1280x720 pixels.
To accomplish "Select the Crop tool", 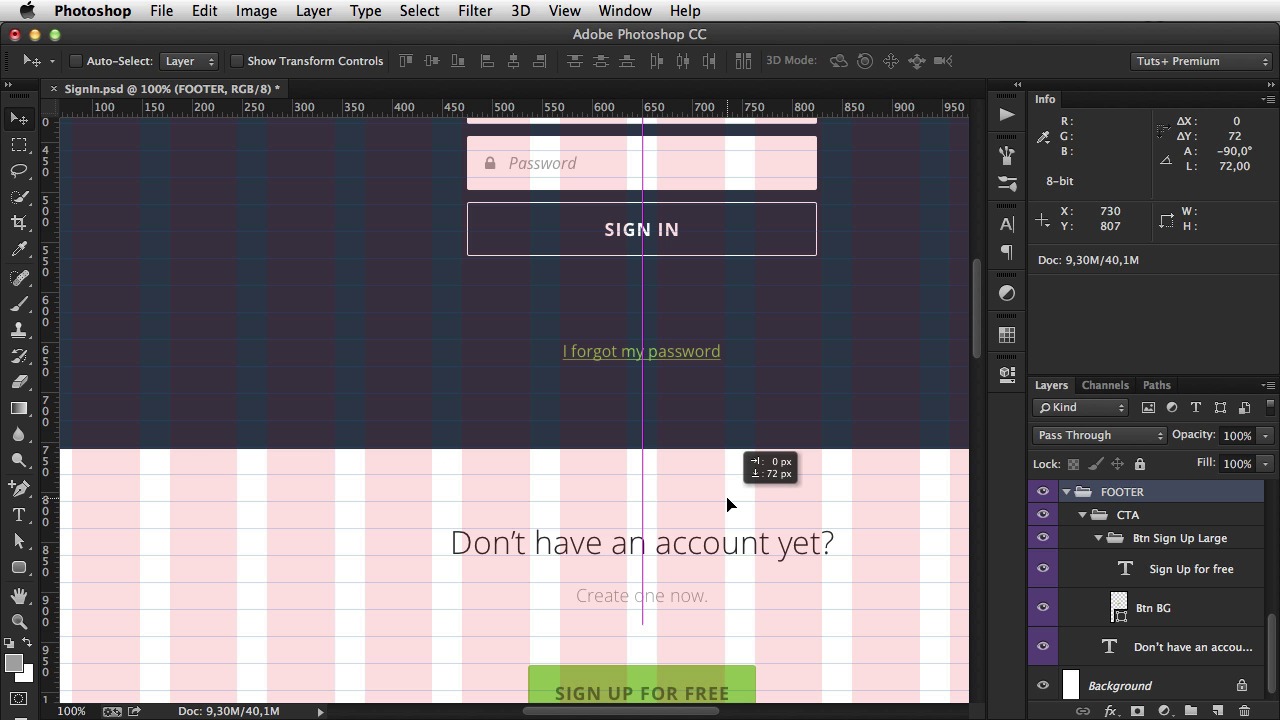I will [19, 223].
